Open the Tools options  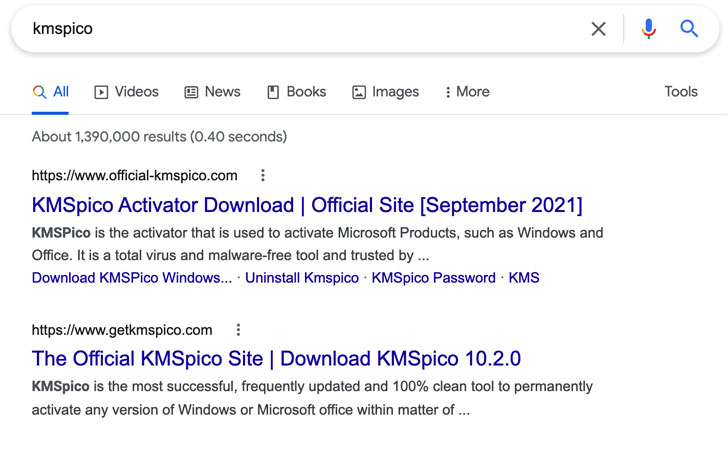click(680, 92)
